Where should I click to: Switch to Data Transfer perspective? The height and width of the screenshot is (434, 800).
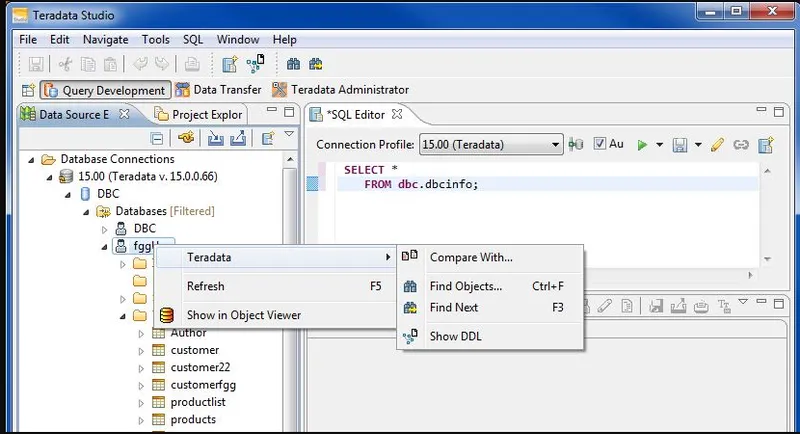click(218, 90)
